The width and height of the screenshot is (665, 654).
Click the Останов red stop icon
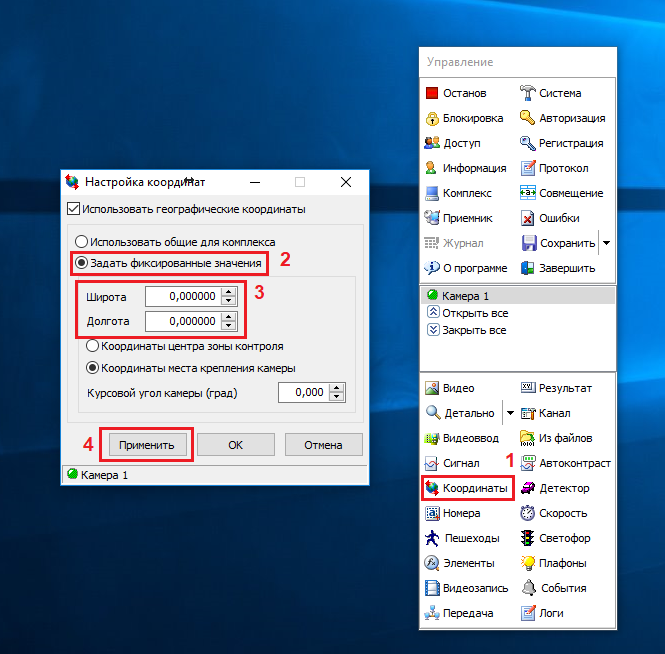coord(432,93)
